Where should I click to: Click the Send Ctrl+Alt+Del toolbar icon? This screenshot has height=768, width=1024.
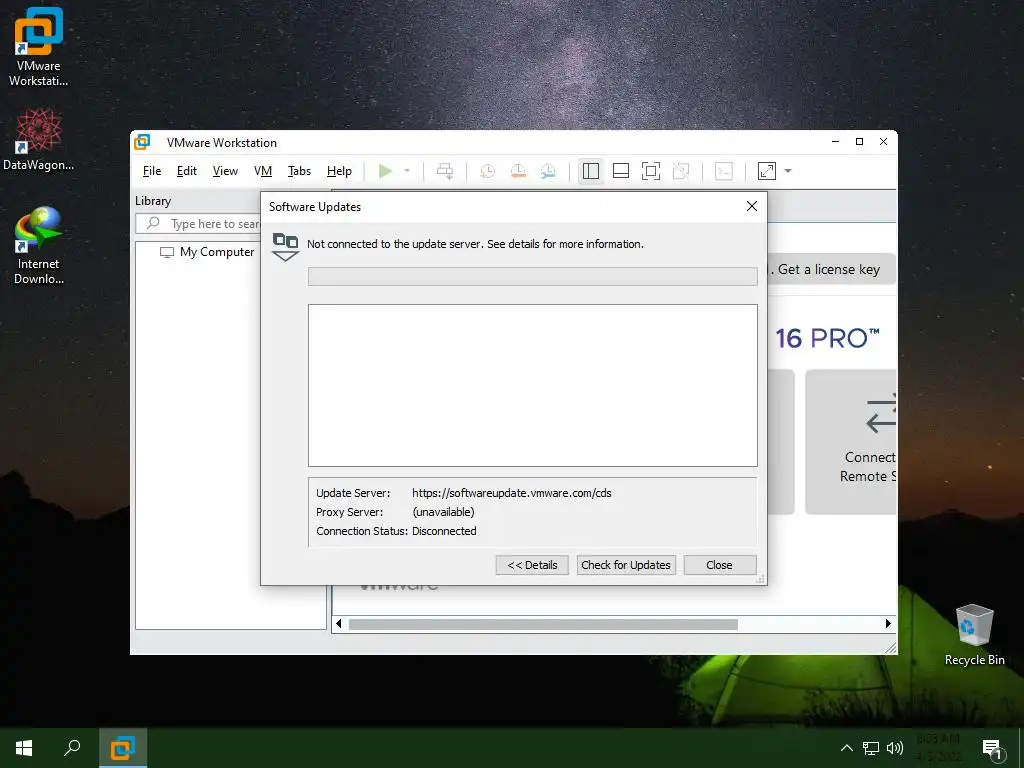click(445, 171)
